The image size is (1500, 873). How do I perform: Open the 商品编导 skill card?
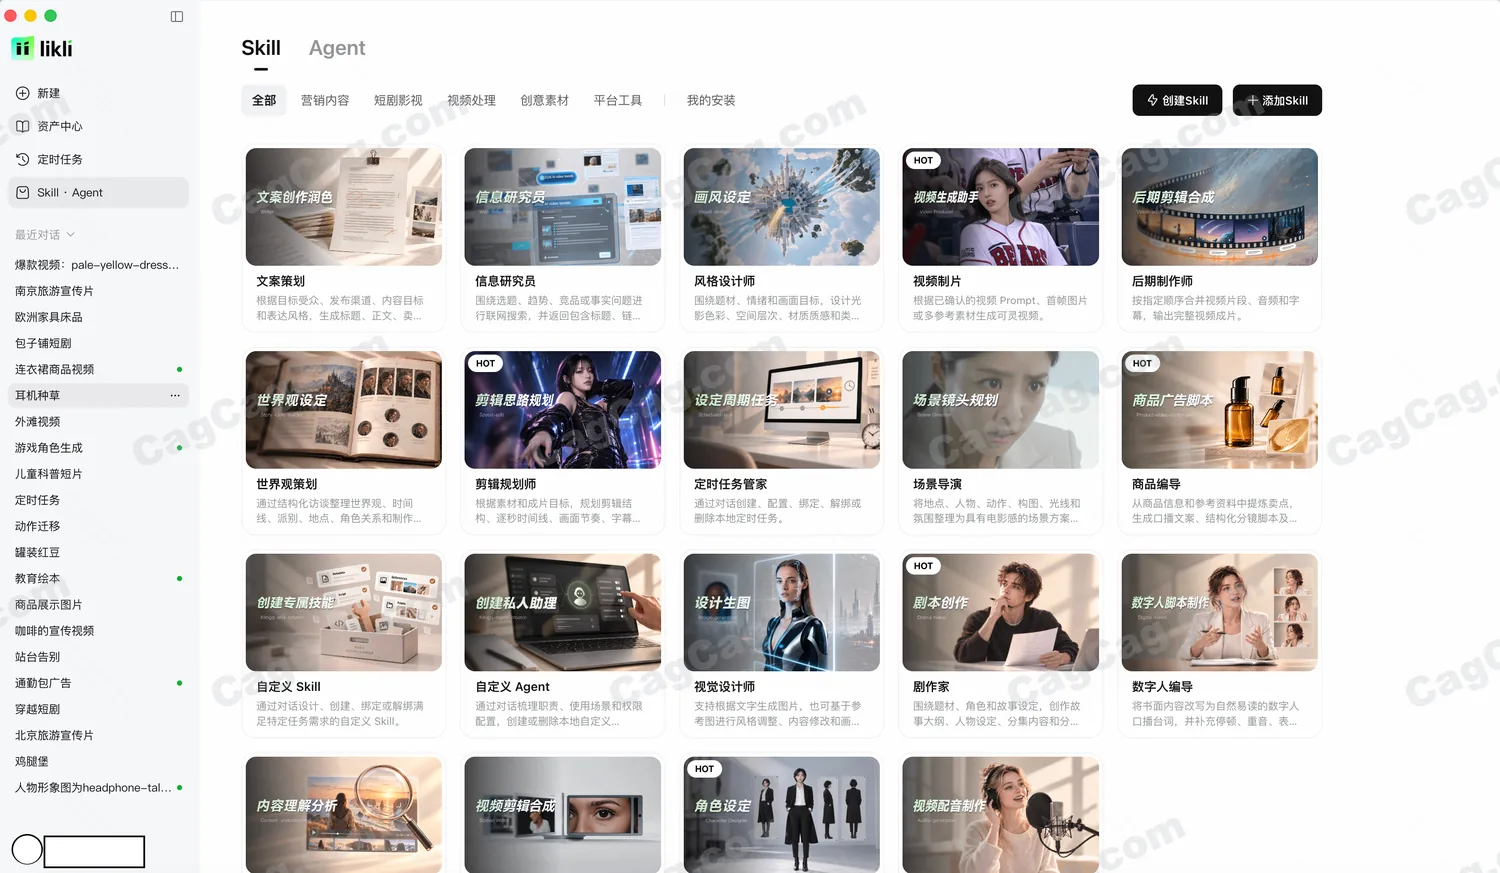coord(1219,441)
